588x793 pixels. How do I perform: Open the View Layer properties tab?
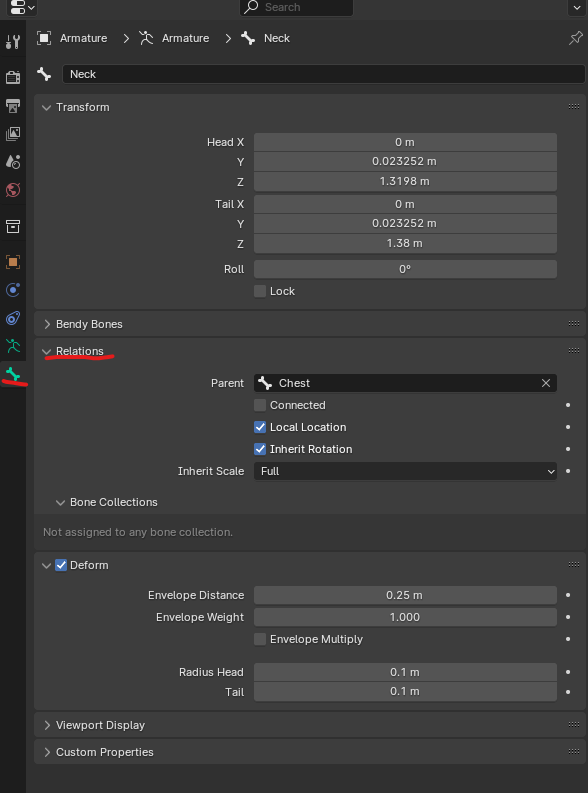tap(13, 134)
